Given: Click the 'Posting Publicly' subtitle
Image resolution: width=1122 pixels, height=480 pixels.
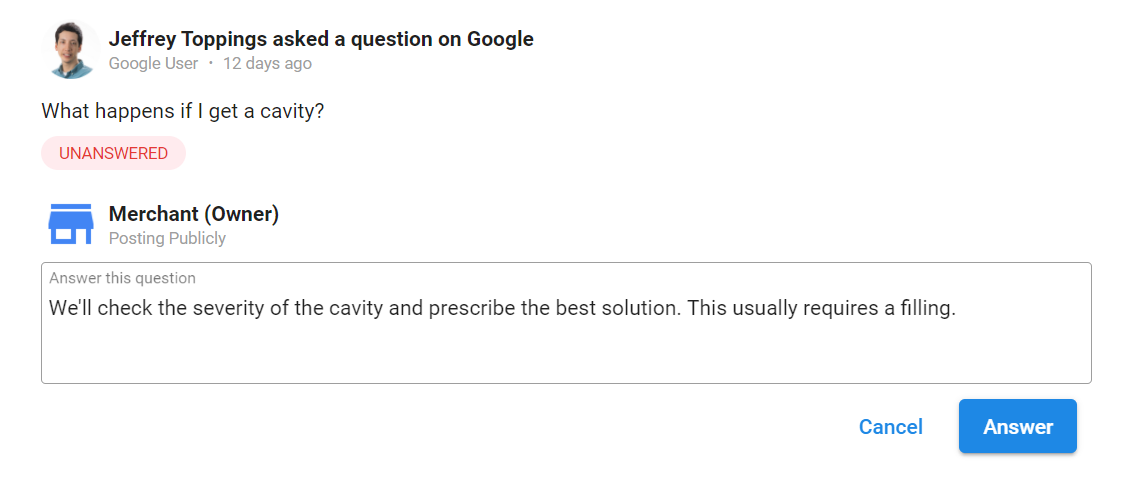Looking at the screenshot, I should (x=167, y=238).
